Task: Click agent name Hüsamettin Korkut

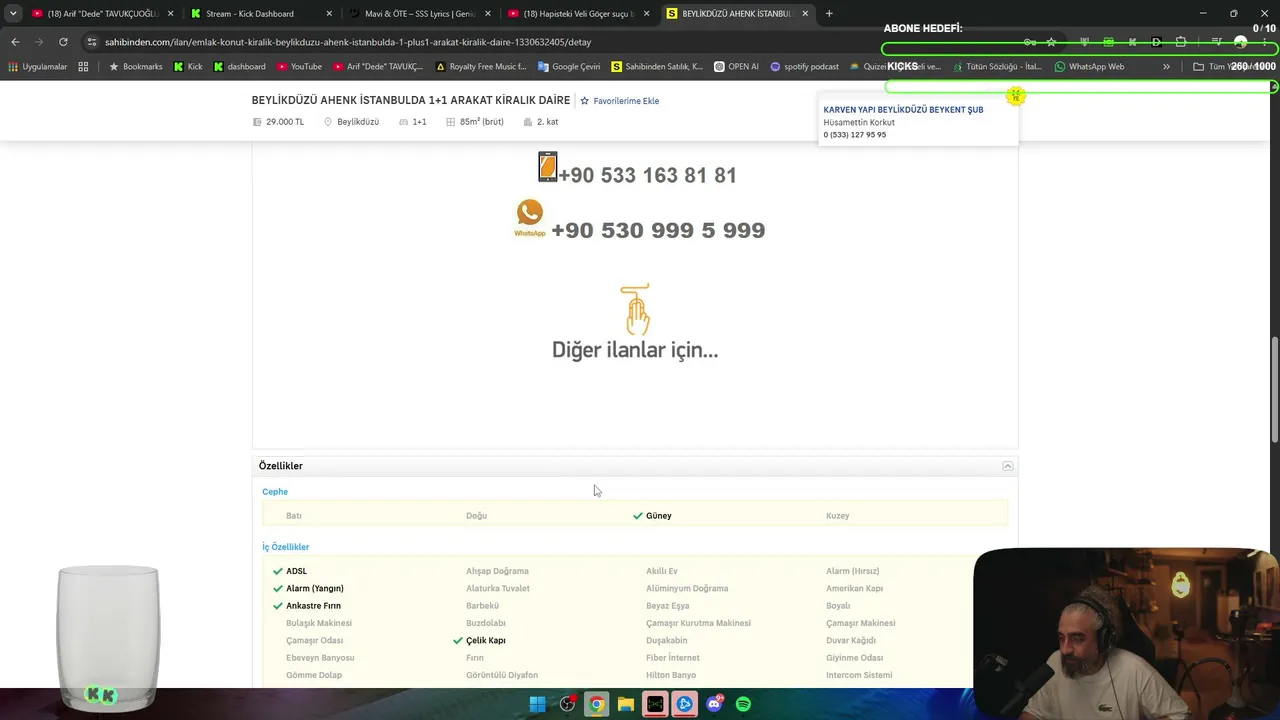Action: [859, 122]
